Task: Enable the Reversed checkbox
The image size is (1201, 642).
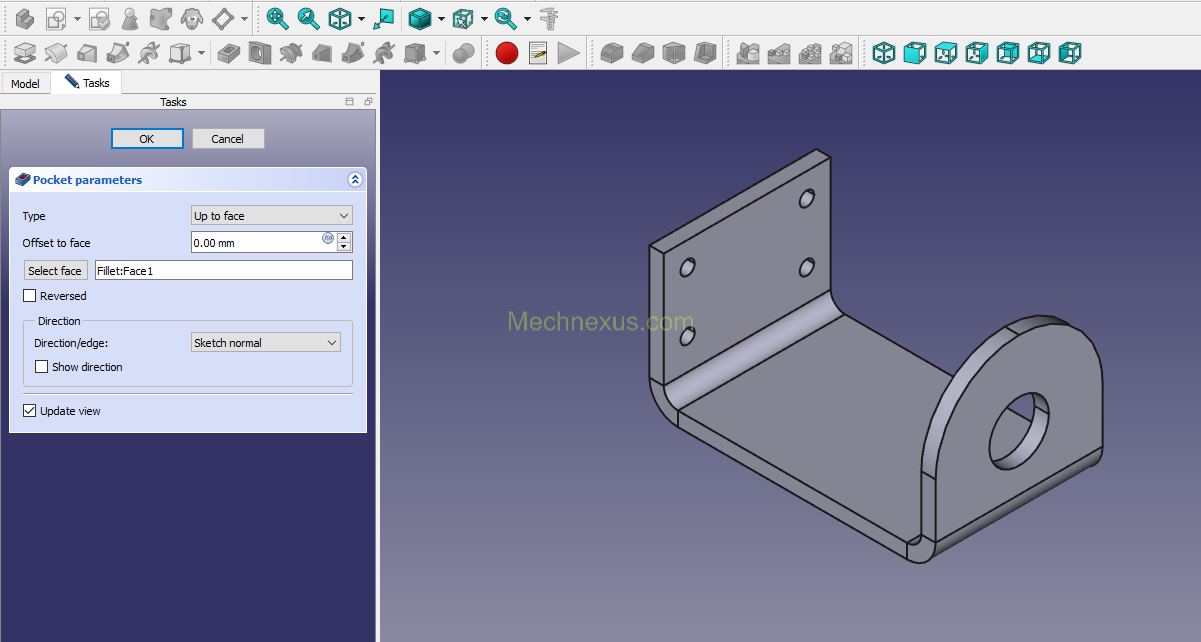Action: [29, 296]
